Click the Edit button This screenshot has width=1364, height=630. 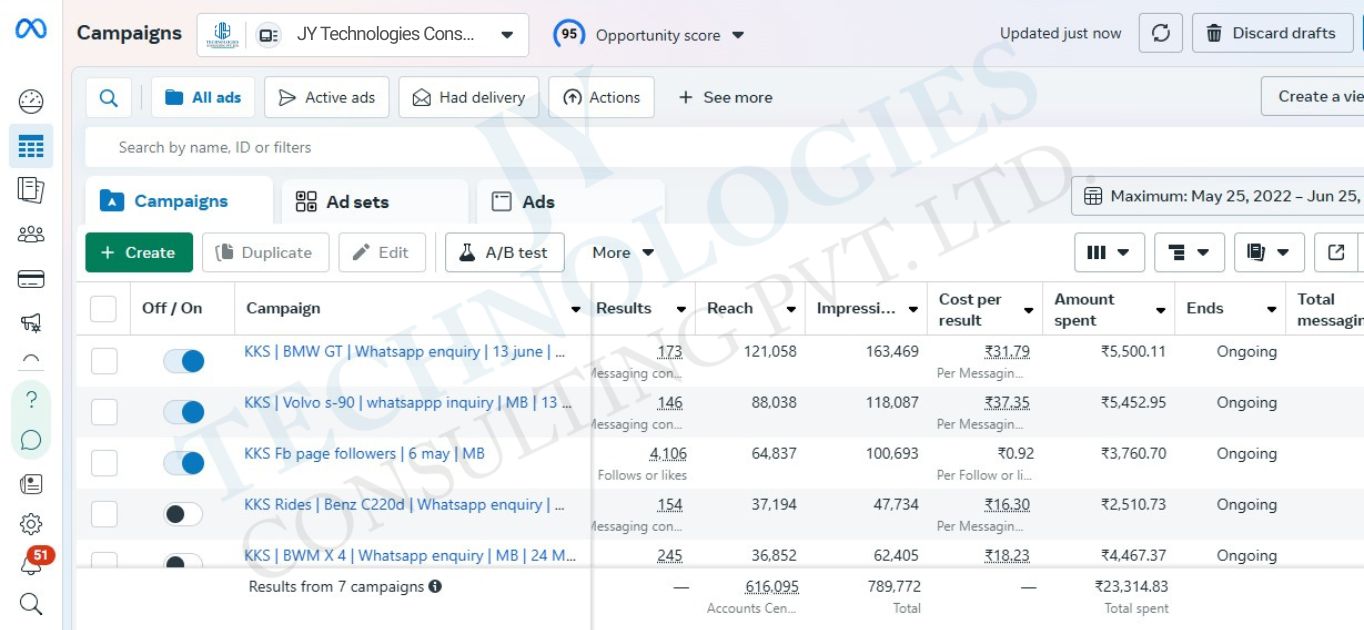pos(382,252)
